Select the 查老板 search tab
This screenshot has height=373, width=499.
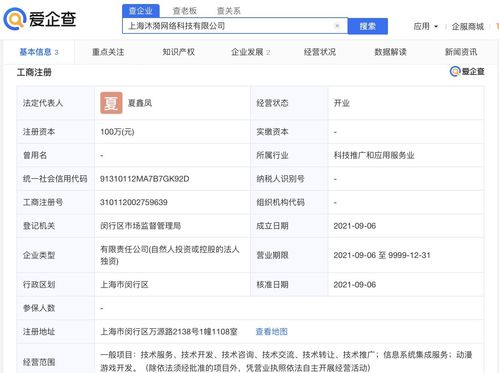pyautogui.click(x=185, y=11)
